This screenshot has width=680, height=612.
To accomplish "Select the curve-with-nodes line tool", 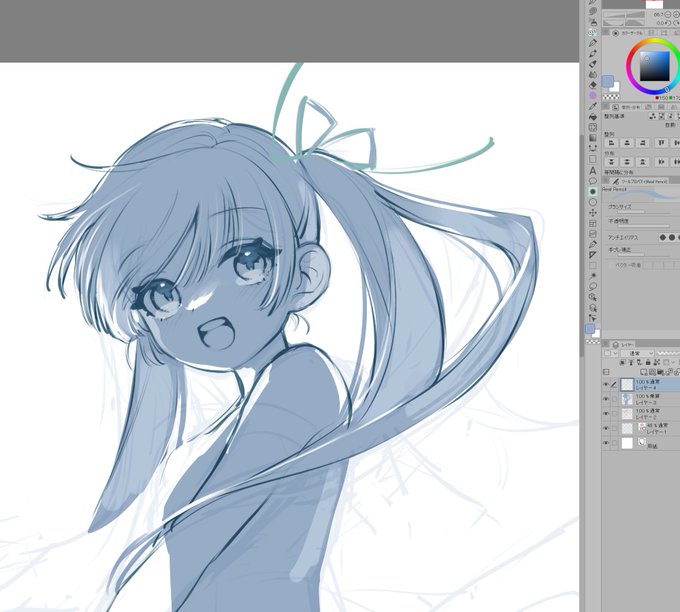I will pos(593,148).
